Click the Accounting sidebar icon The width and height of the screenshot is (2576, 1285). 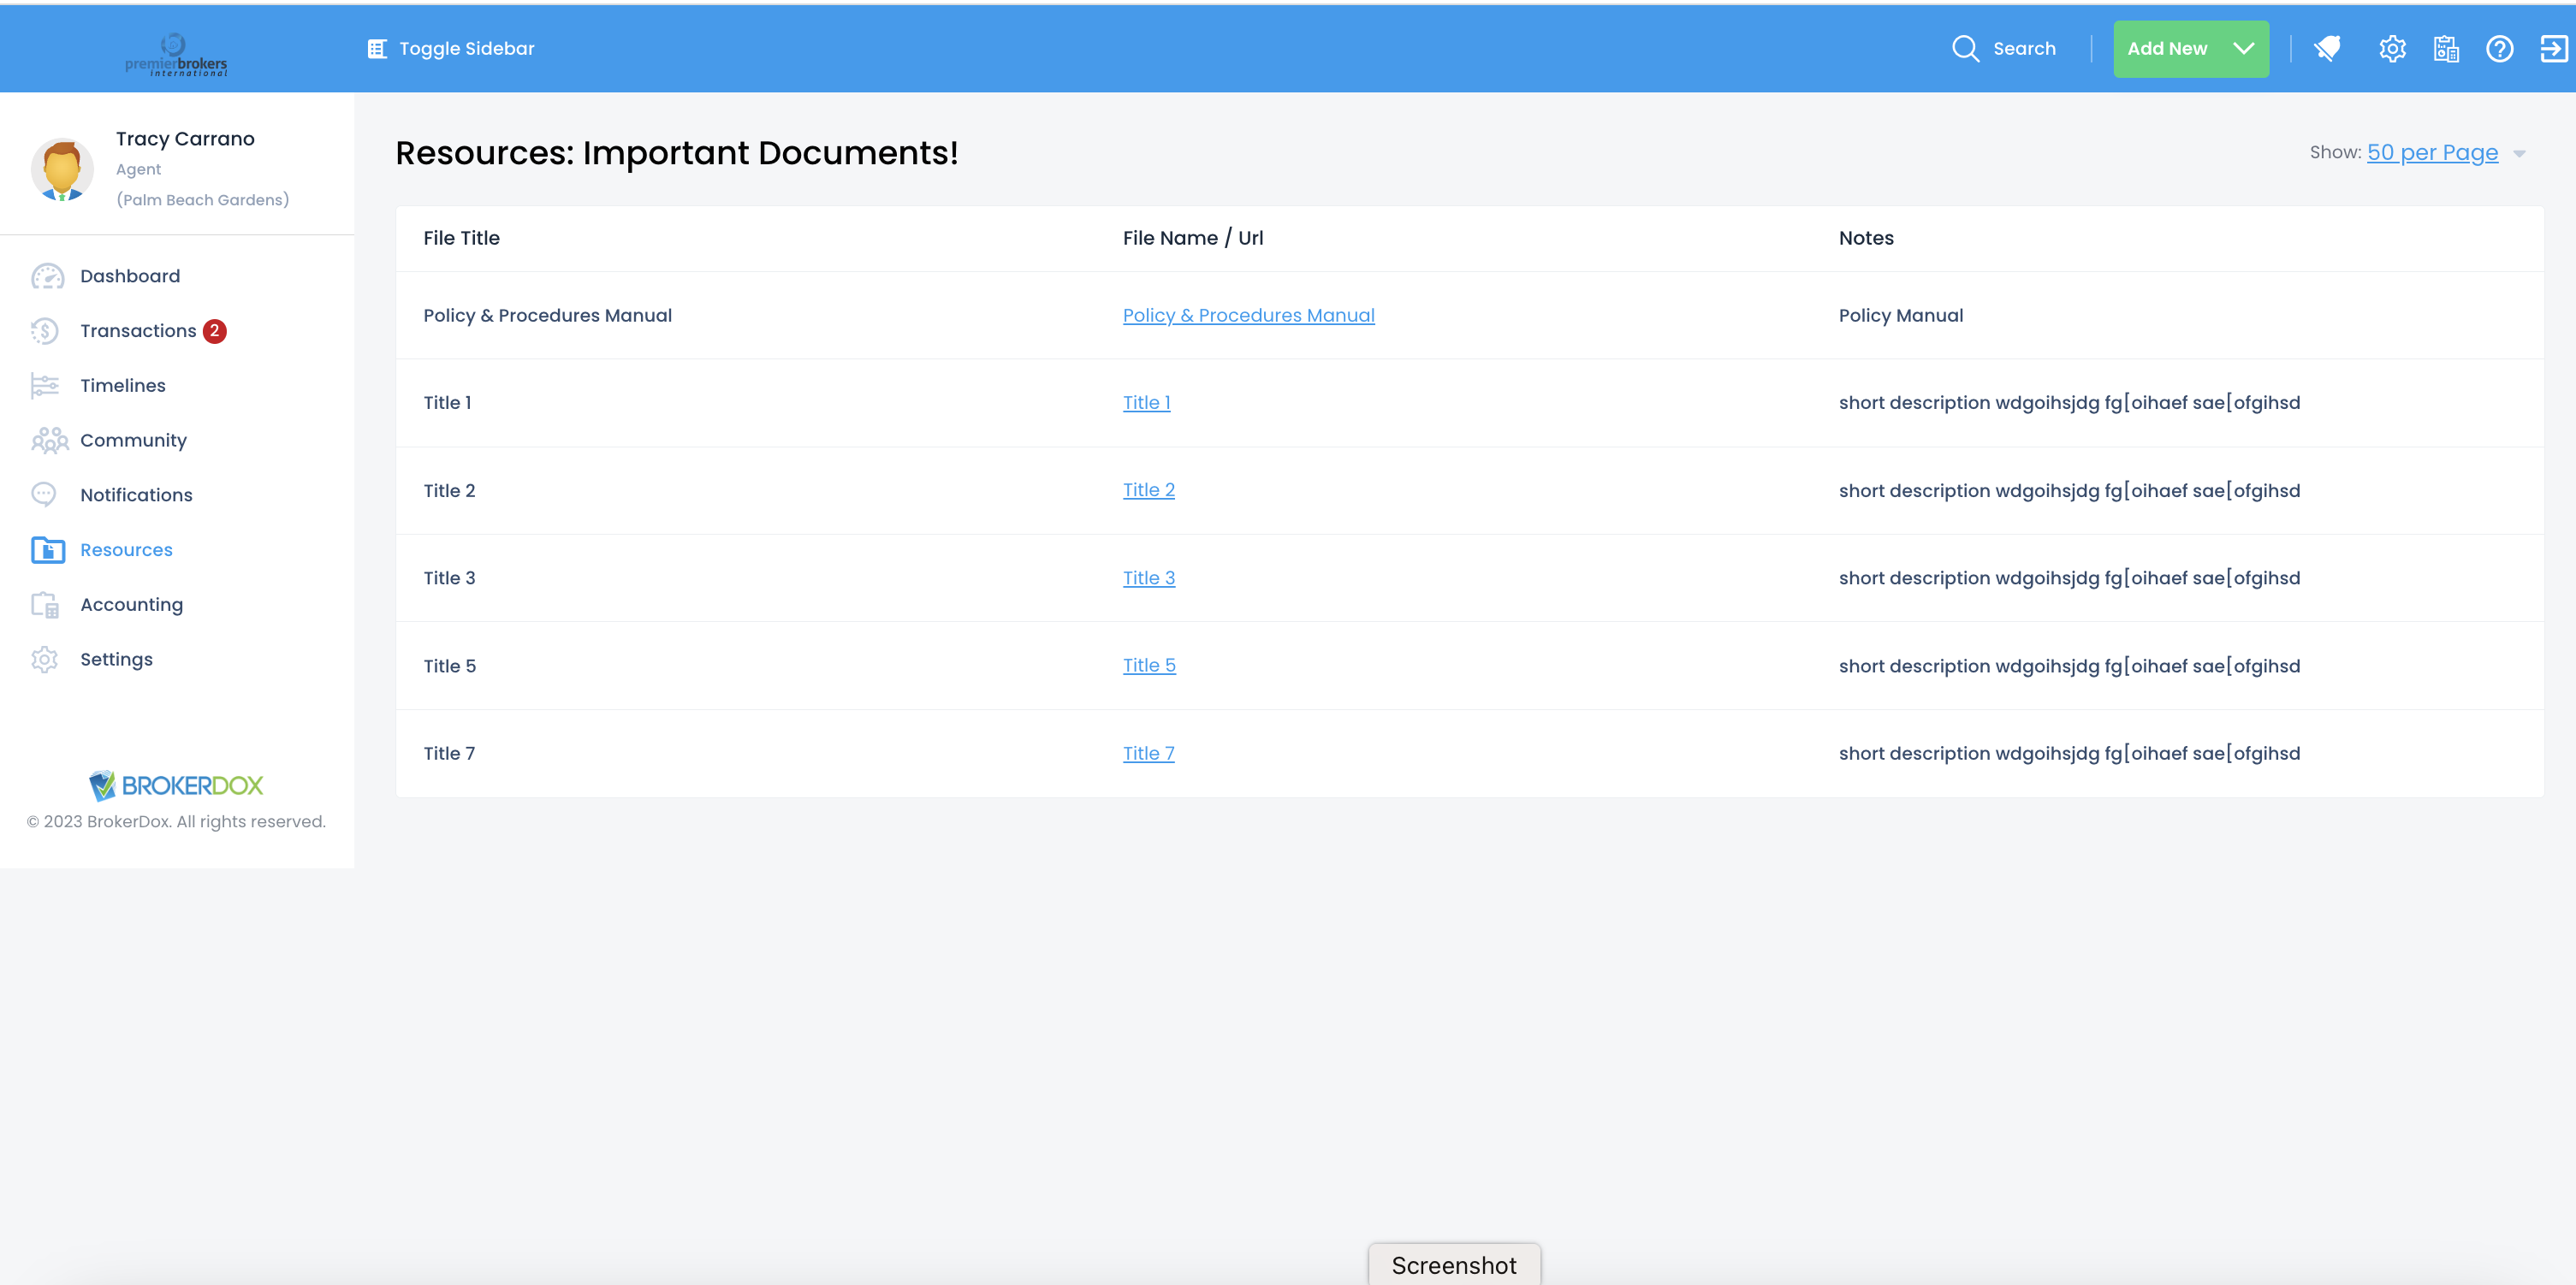(45, 604)
